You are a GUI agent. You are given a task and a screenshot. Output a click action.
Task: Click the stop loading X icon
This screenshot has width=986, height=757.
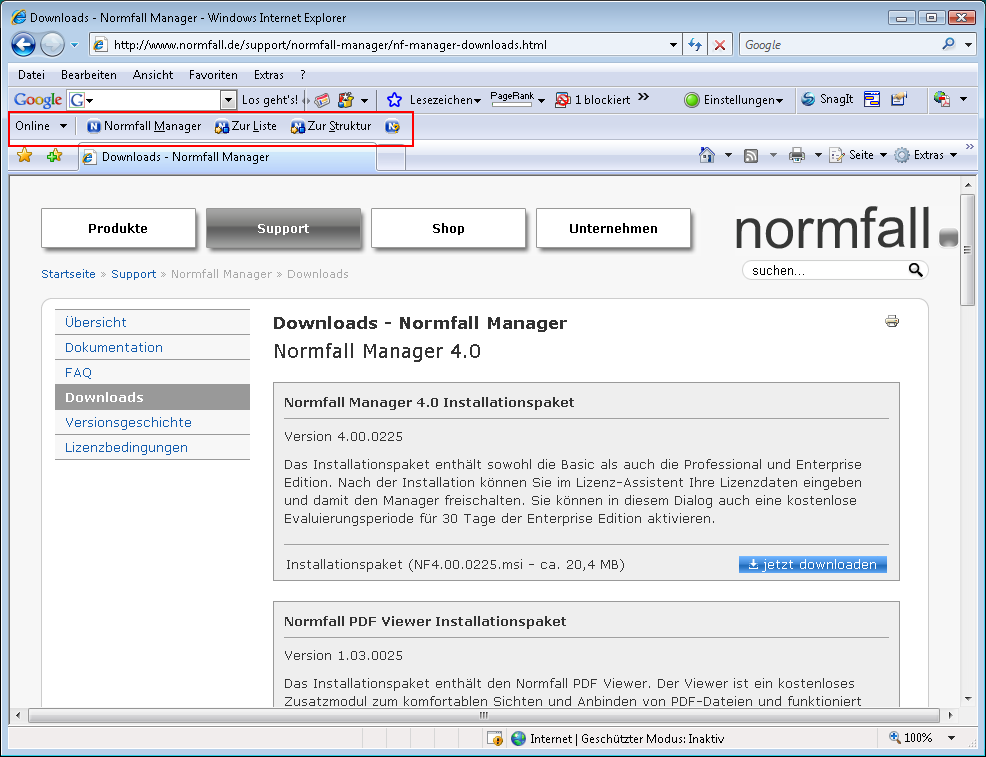pos(720,45)
